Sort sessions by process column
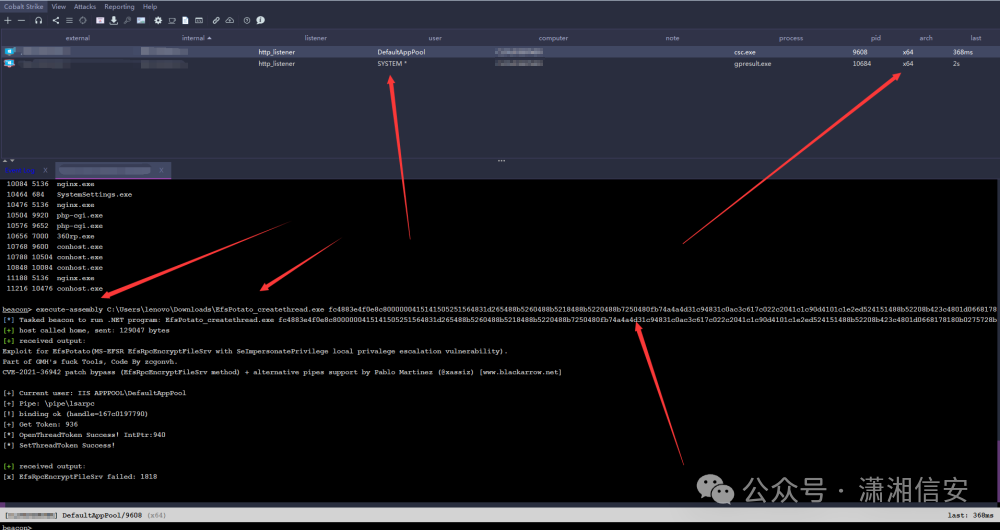The height and width of the screenshot is (530, 1000). (791, 38)
